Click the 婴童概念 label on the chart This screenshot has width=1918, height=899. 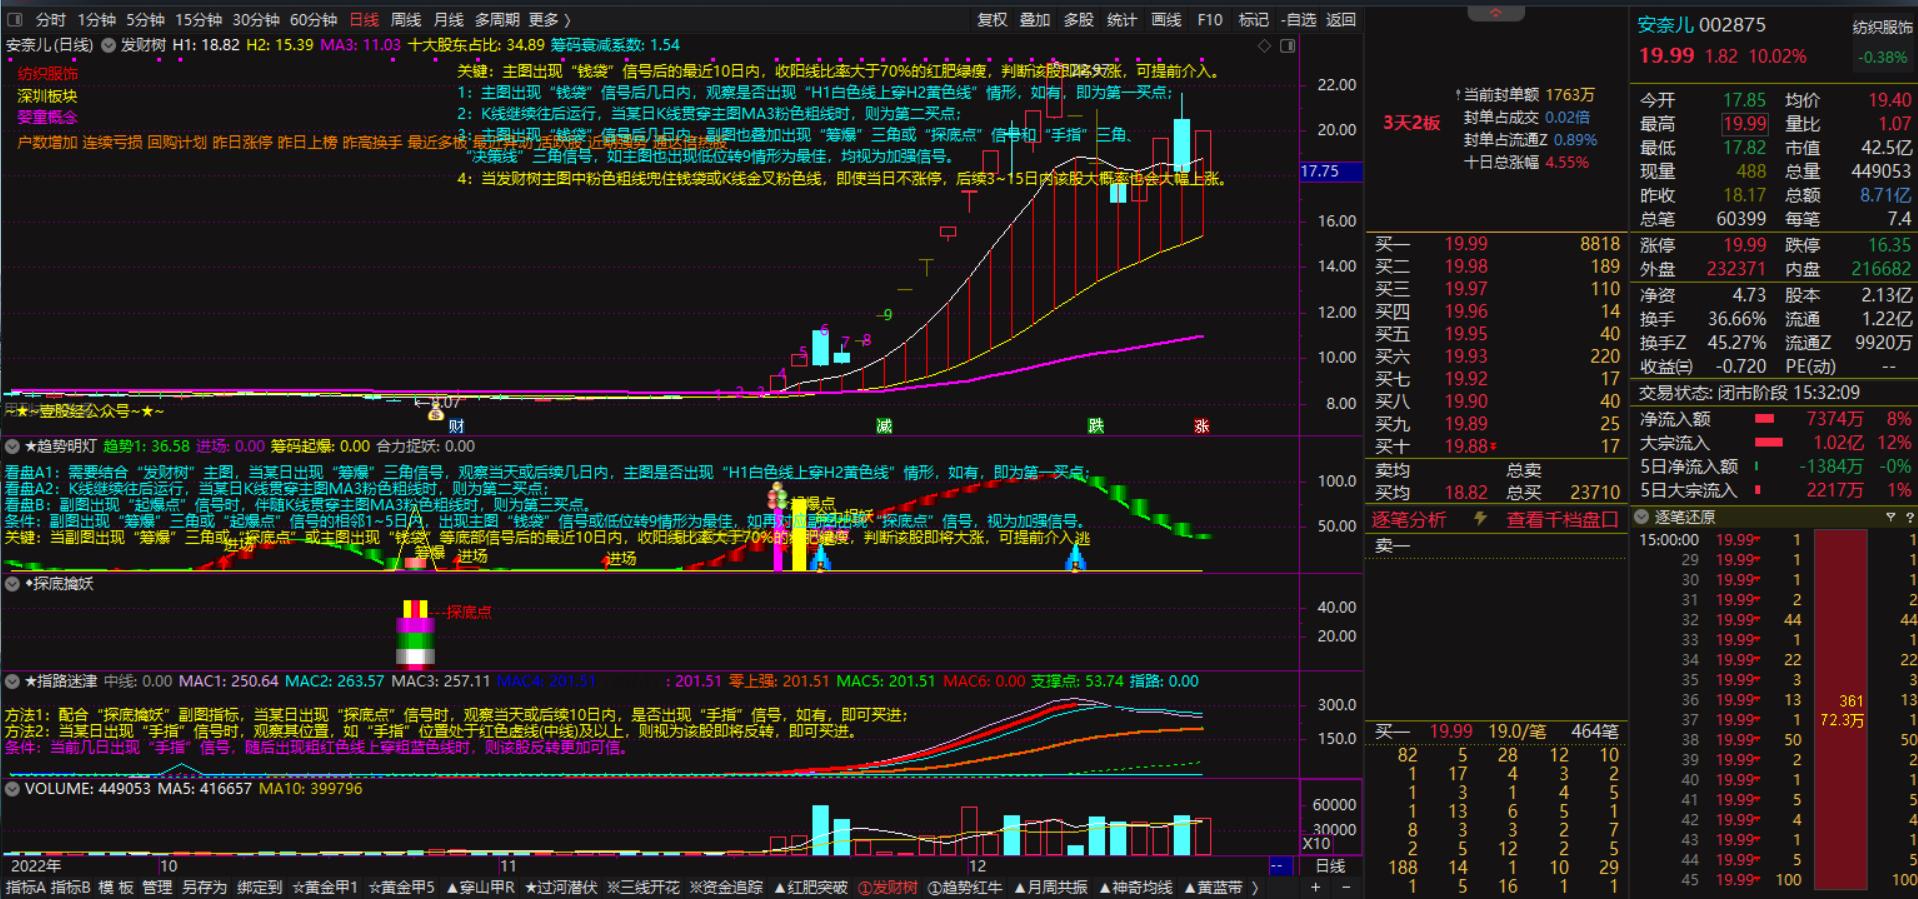tap(47, 118)
